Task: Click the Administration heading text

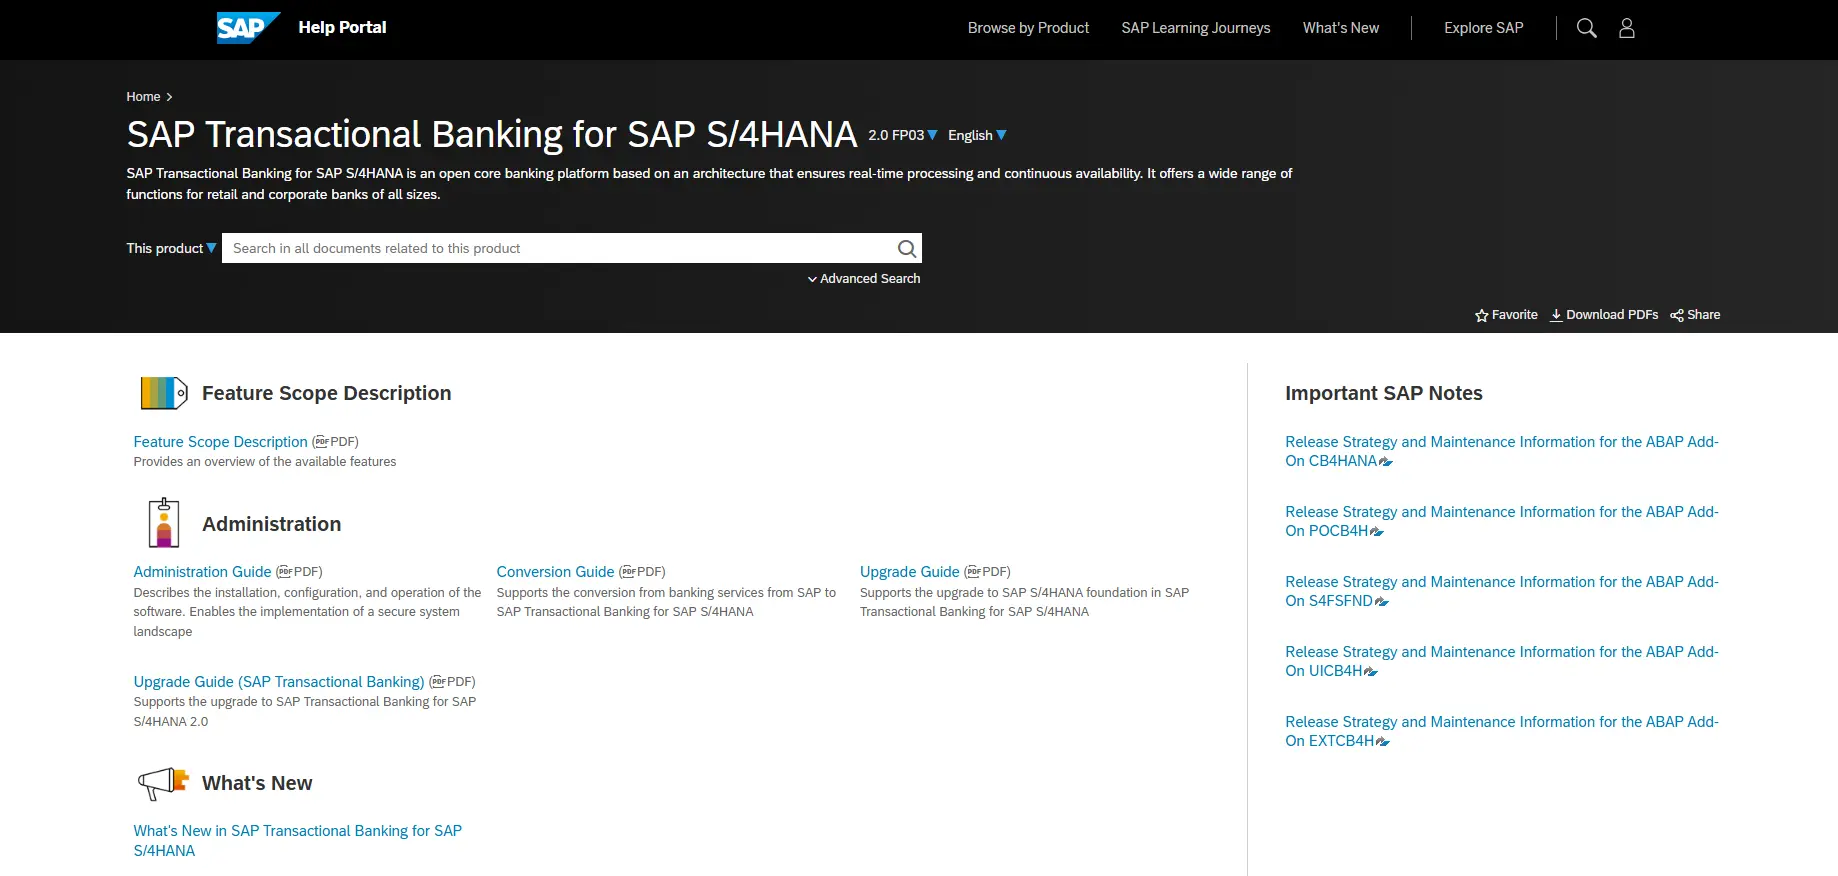Action: [272, 524]
